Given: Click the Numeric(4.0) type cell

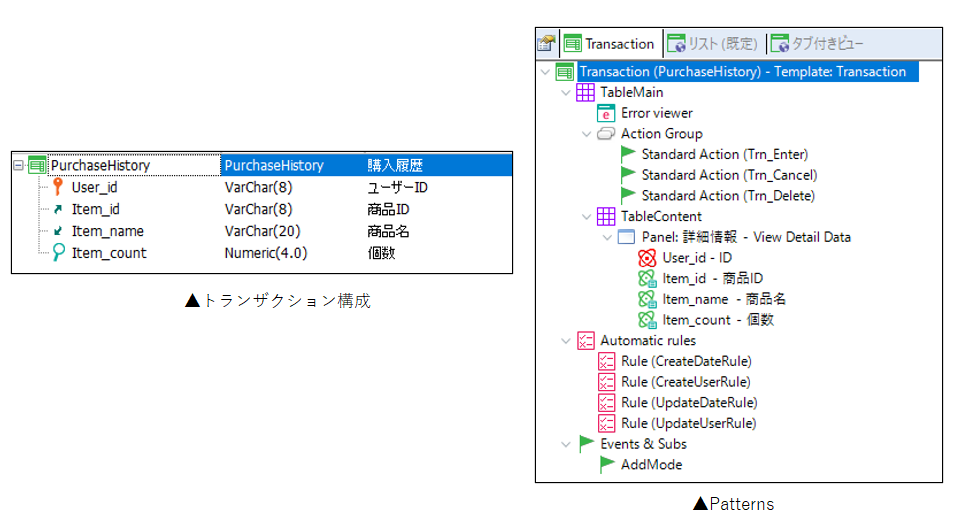Looking at the screenshot, I should 265,253.
